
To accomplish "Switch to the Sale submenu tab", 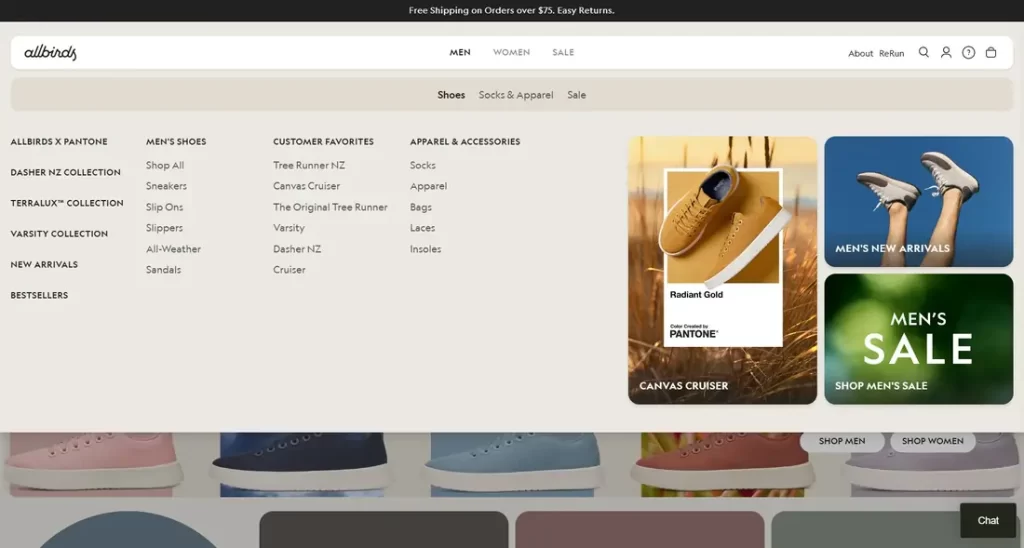I will tap(577, 95).
